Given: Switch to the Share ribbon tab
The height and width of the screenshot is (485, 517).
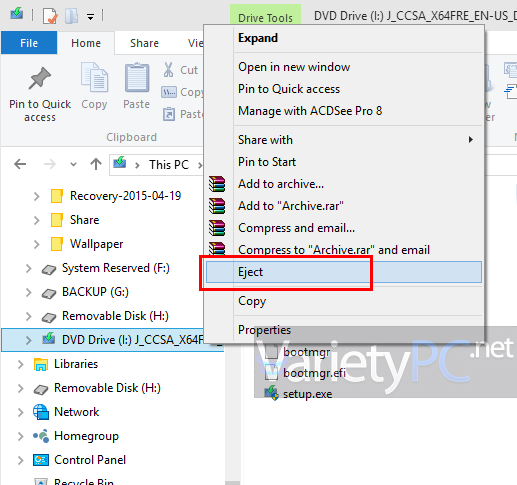Looking at the screenshot, I should 144,43.
